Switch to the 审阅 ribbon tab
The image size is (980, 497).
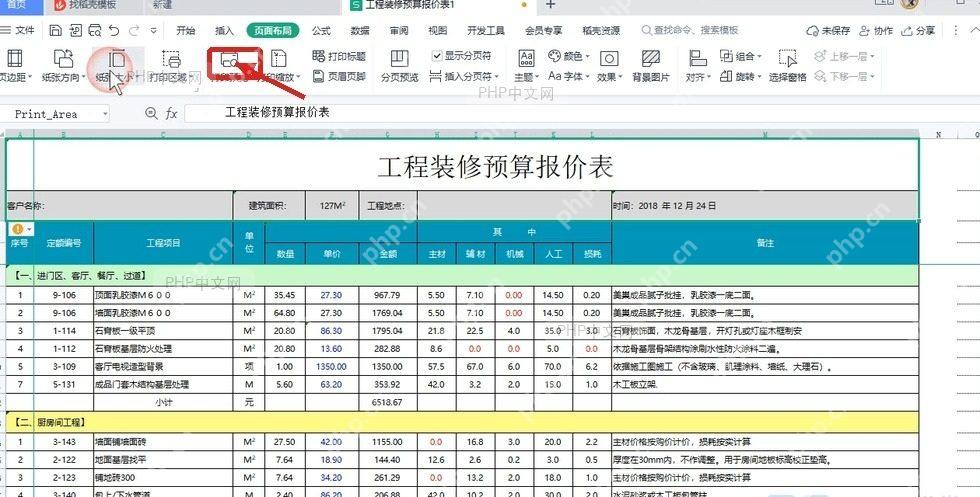[399, 31]
